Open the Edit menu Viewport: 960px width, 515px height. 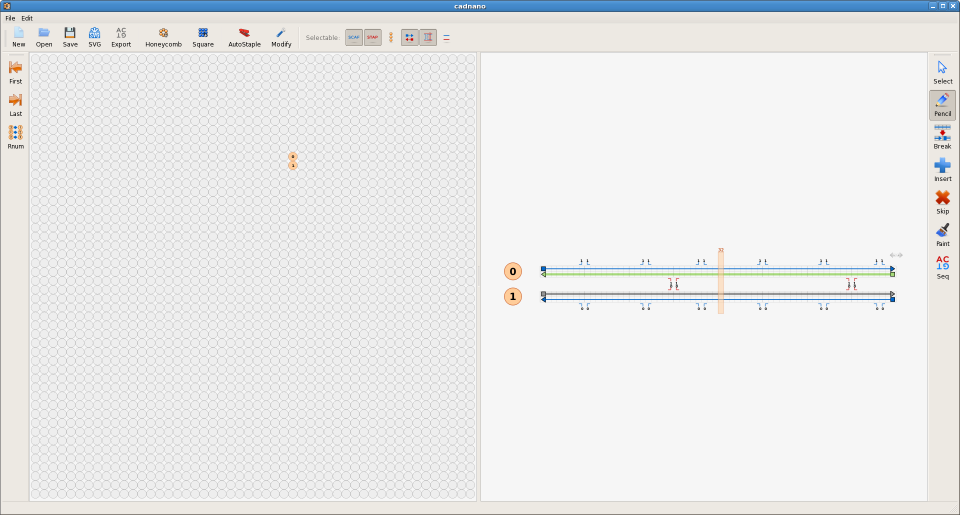coord(27,18)
